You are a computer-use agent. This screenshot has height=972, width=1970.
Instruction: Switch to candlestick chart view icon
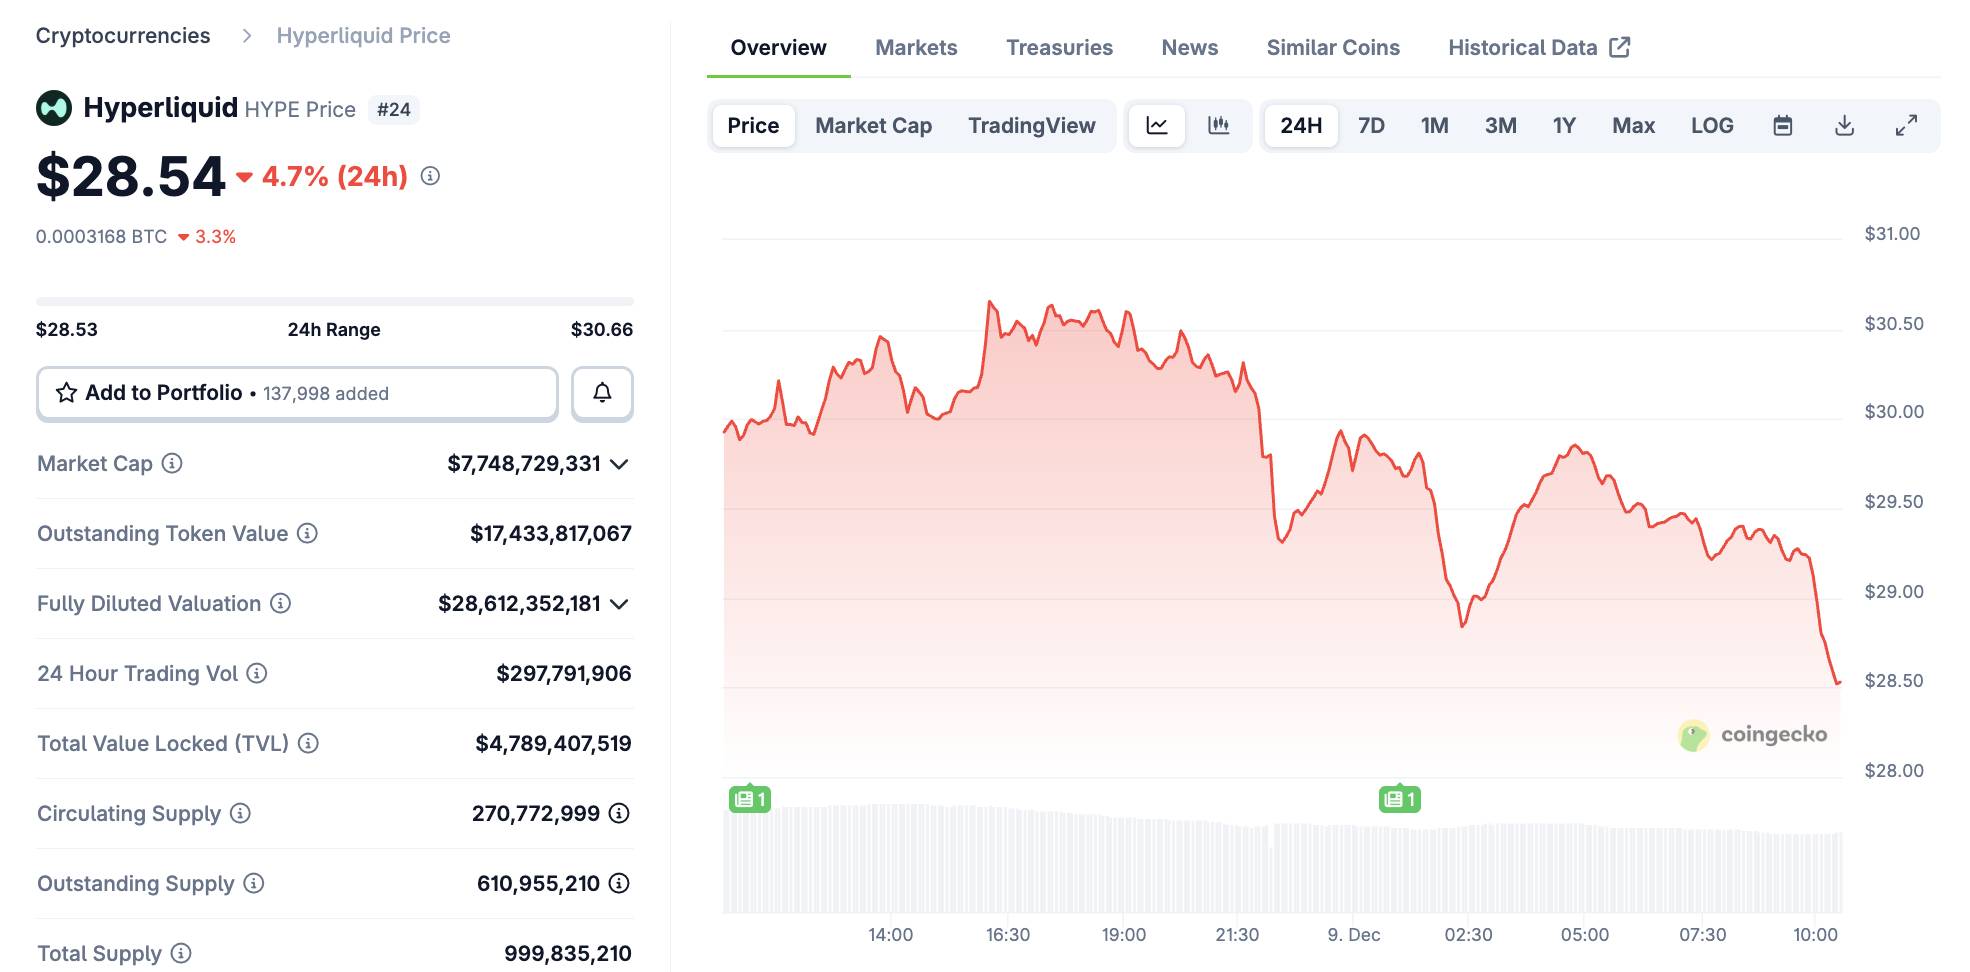pyautogui.click(x=1218, y=125)
